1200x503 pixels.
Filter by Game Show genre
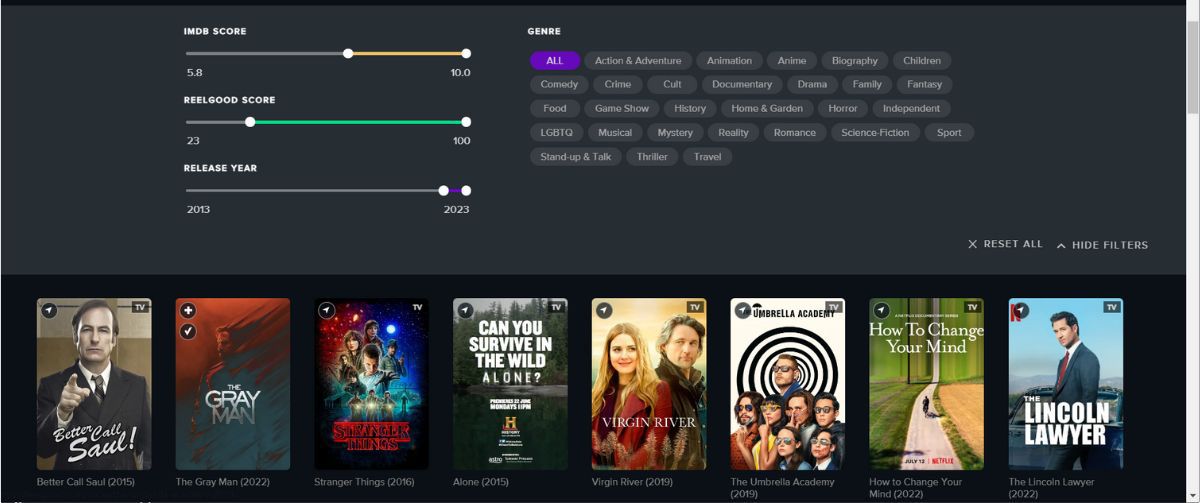pyautogui.click(x=622, y=109)
